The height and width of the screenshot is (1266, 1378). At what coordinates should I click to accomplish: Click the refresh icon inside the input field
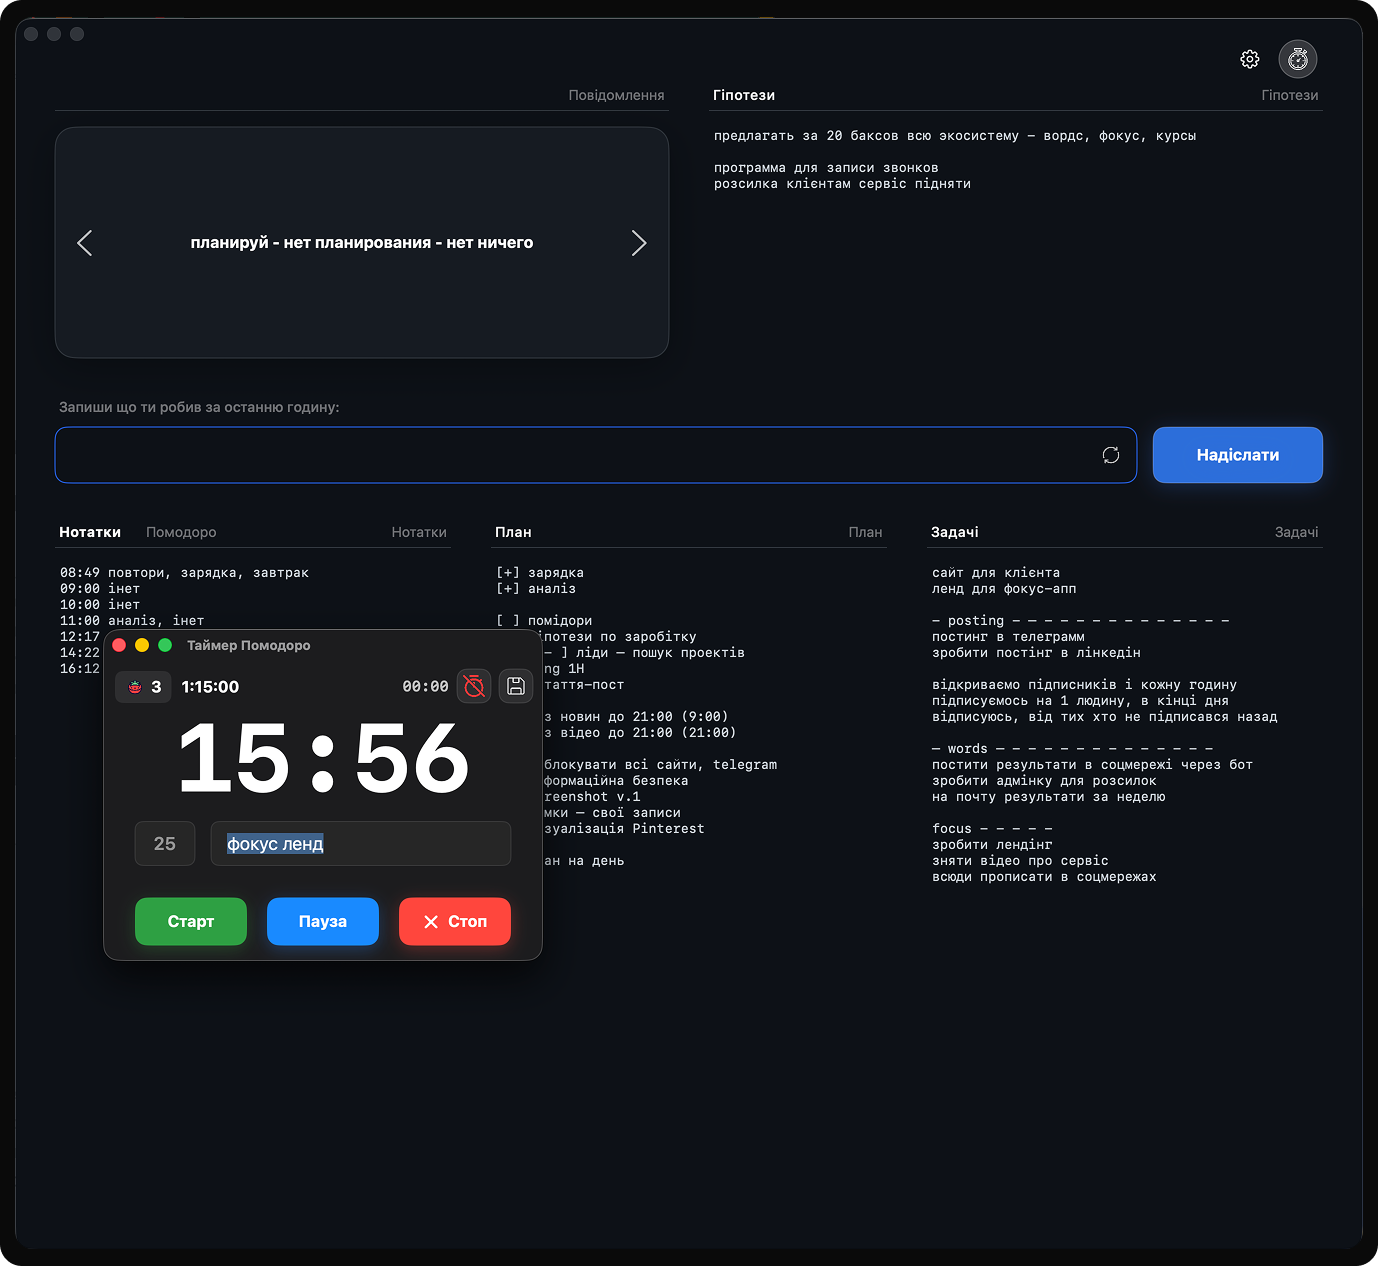click(1110, 455)
